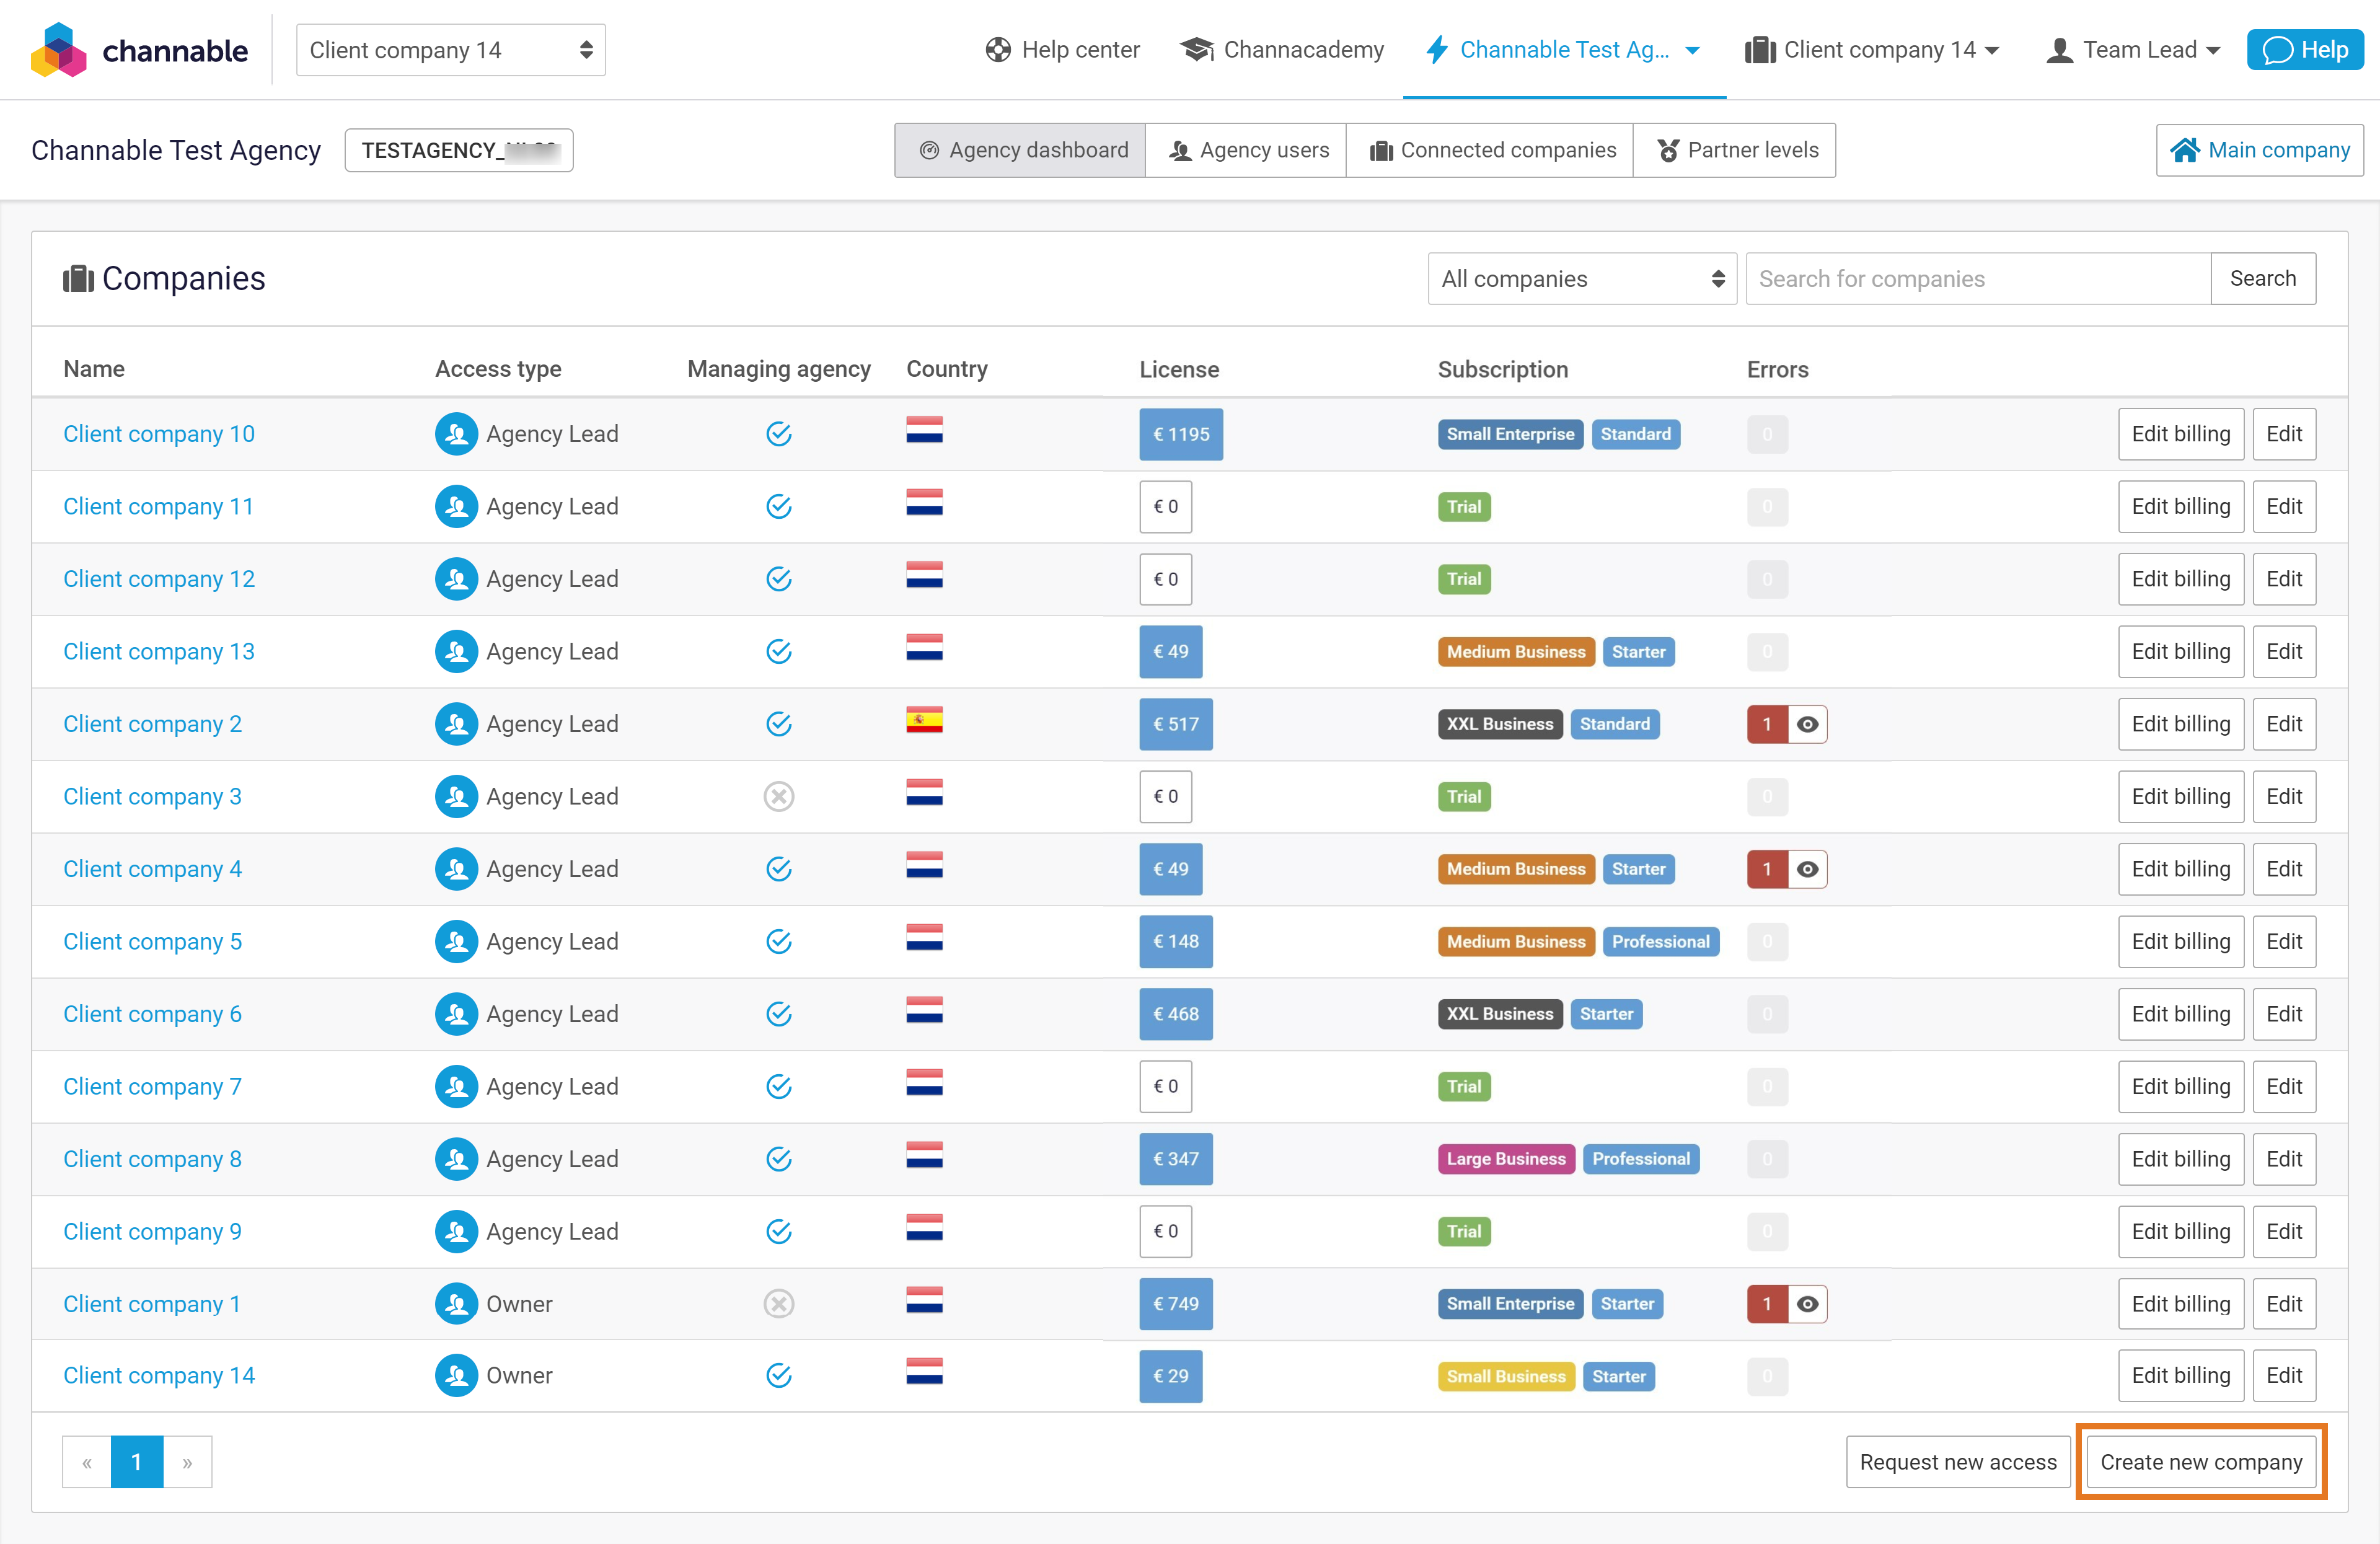
Task: View errors via eye icon for Client company 1
Action: pos(1808,1304)
